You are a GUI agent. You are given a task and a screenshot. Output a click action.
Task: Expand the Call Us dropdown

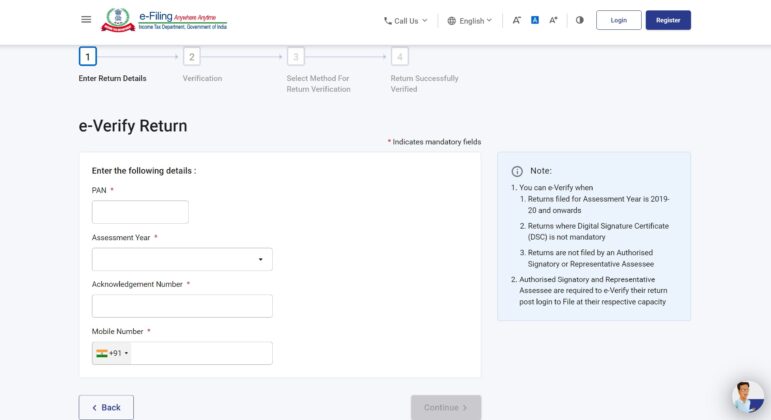point(405,20)
